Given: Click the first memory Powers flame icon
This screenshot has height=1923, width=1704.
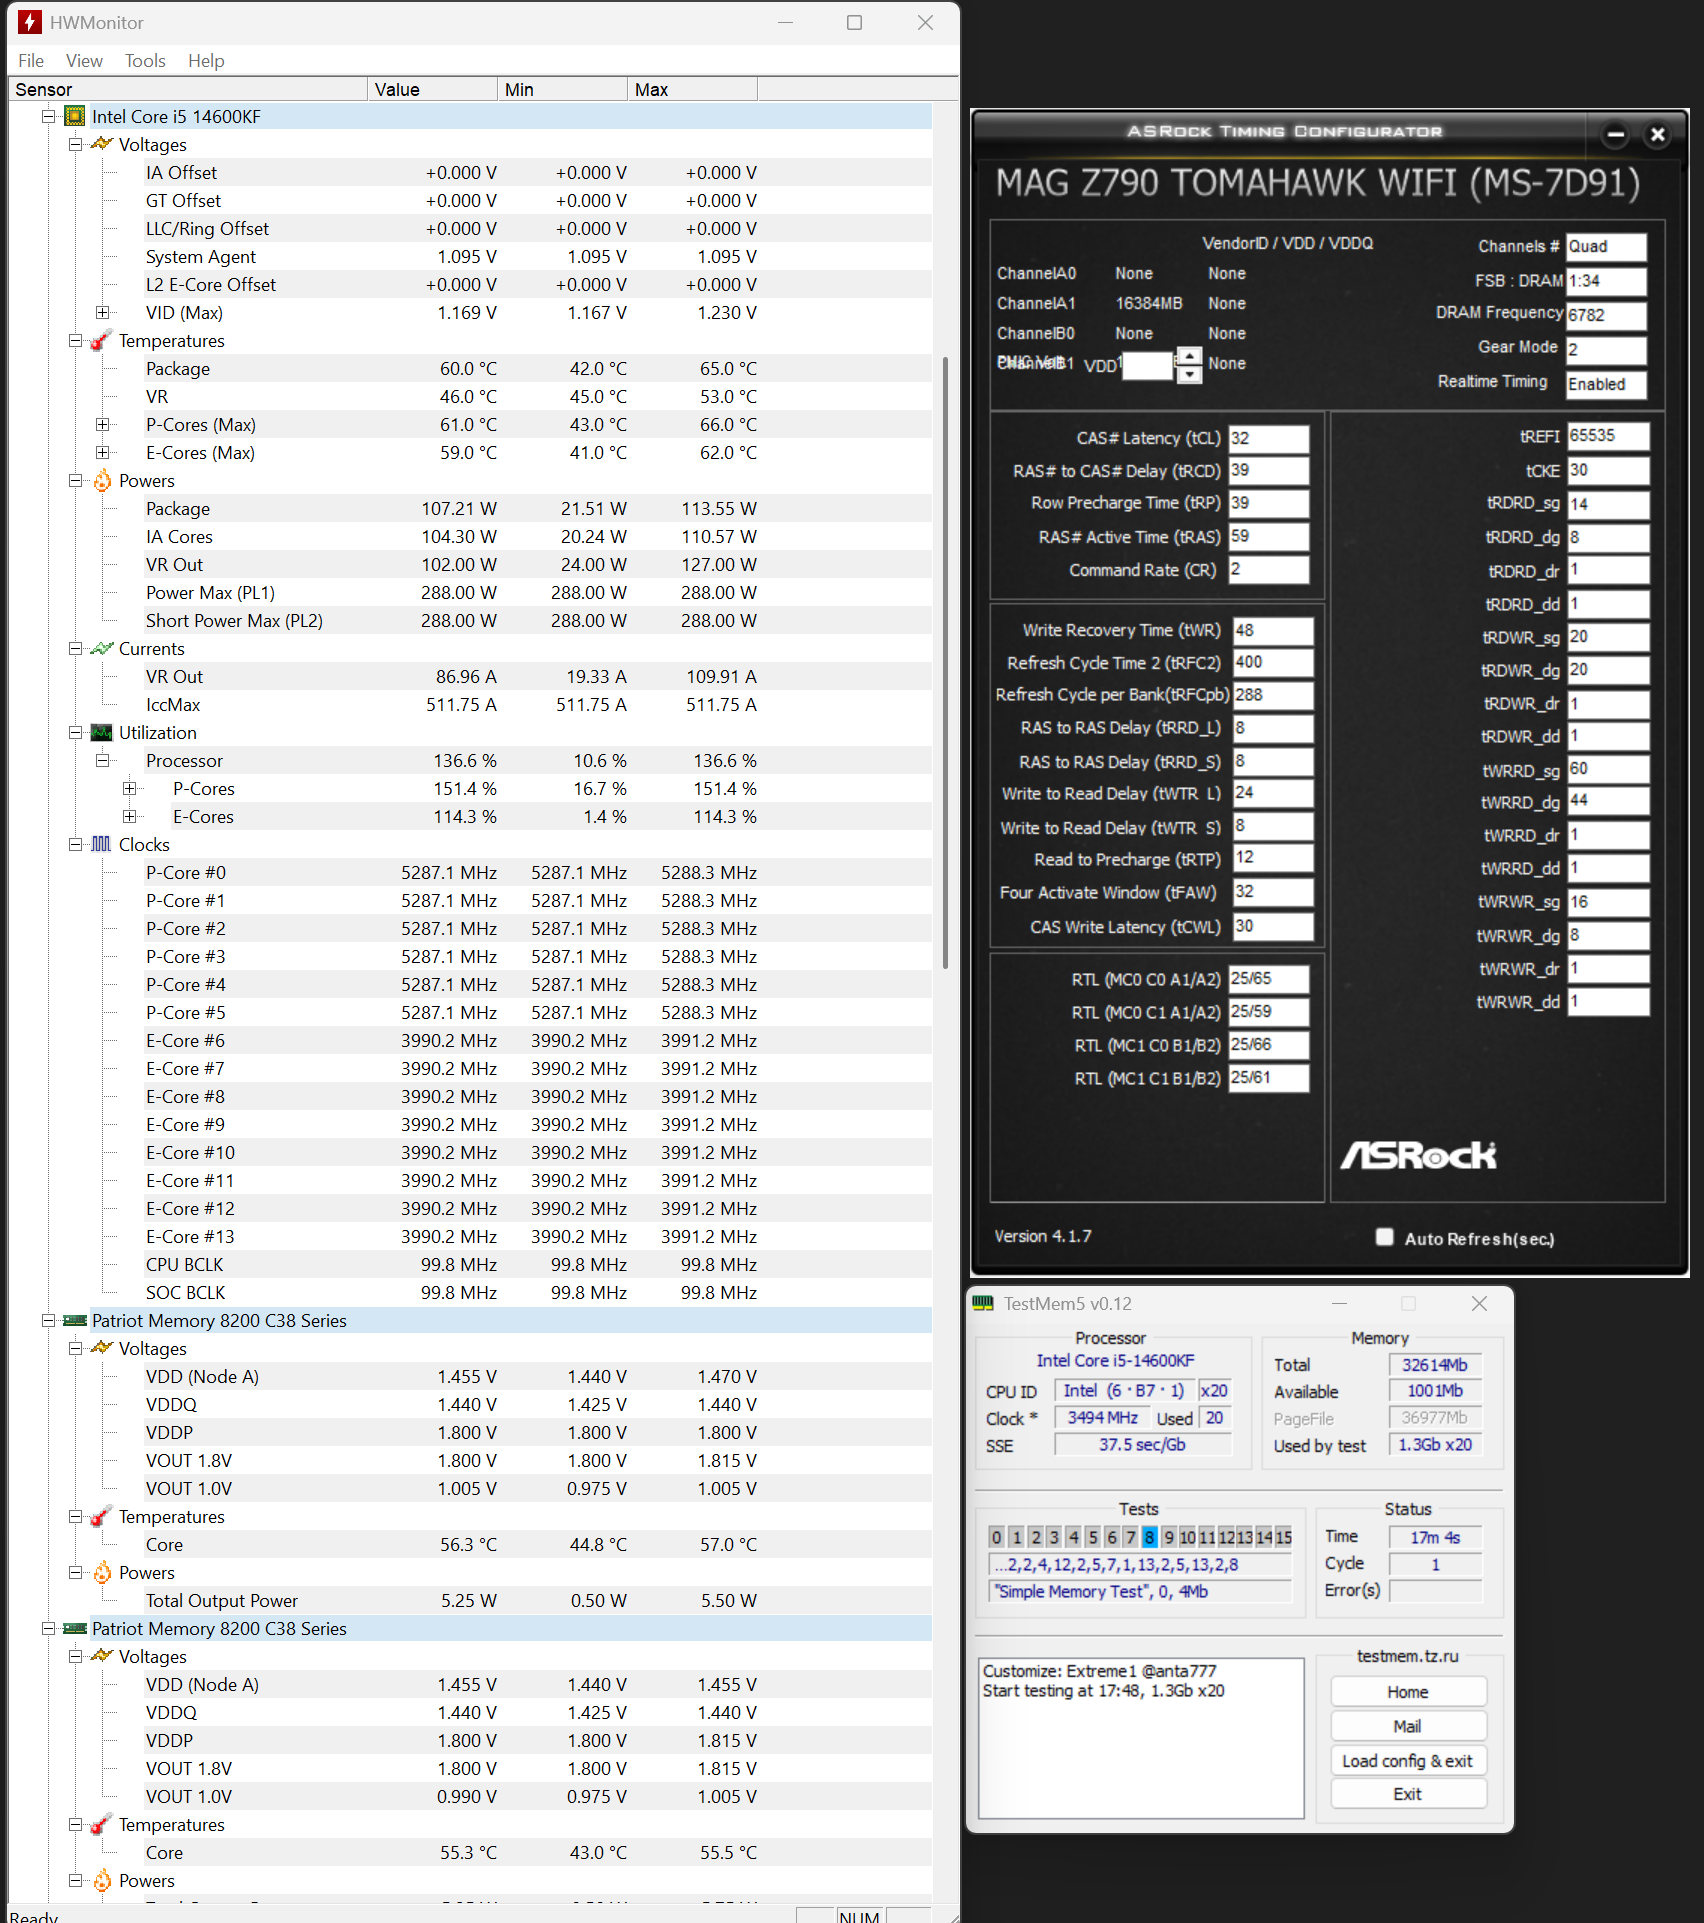Looking at the screenshot, I should [102, 1573].
